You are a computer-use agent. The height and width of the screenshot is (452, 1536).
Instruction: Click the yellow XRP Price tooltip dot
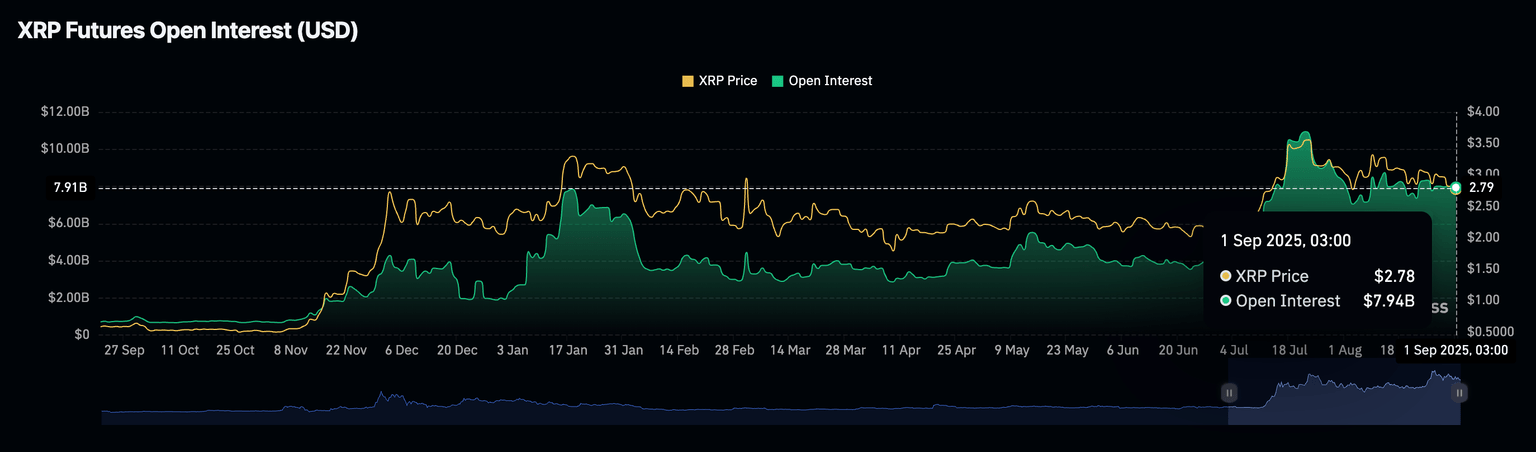[1226, 276]
